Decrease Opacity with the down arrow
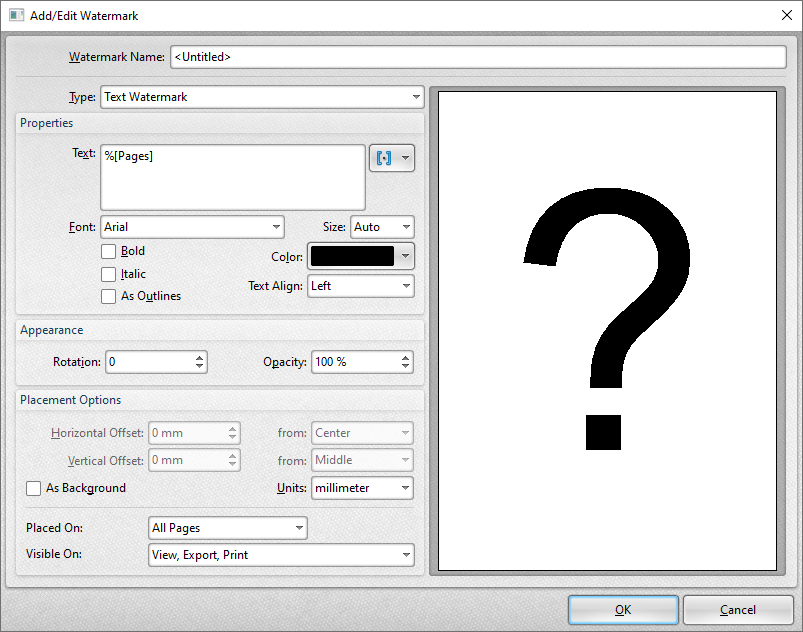803x632 pixels. pos(406,367)
